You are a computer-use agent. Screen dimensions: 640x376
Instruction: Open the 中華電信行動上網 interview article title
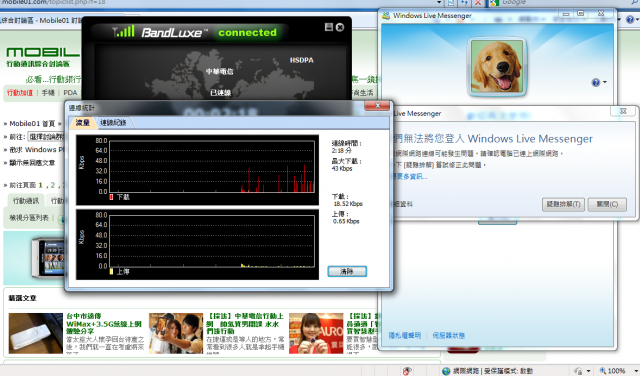(x=245, y=324)
